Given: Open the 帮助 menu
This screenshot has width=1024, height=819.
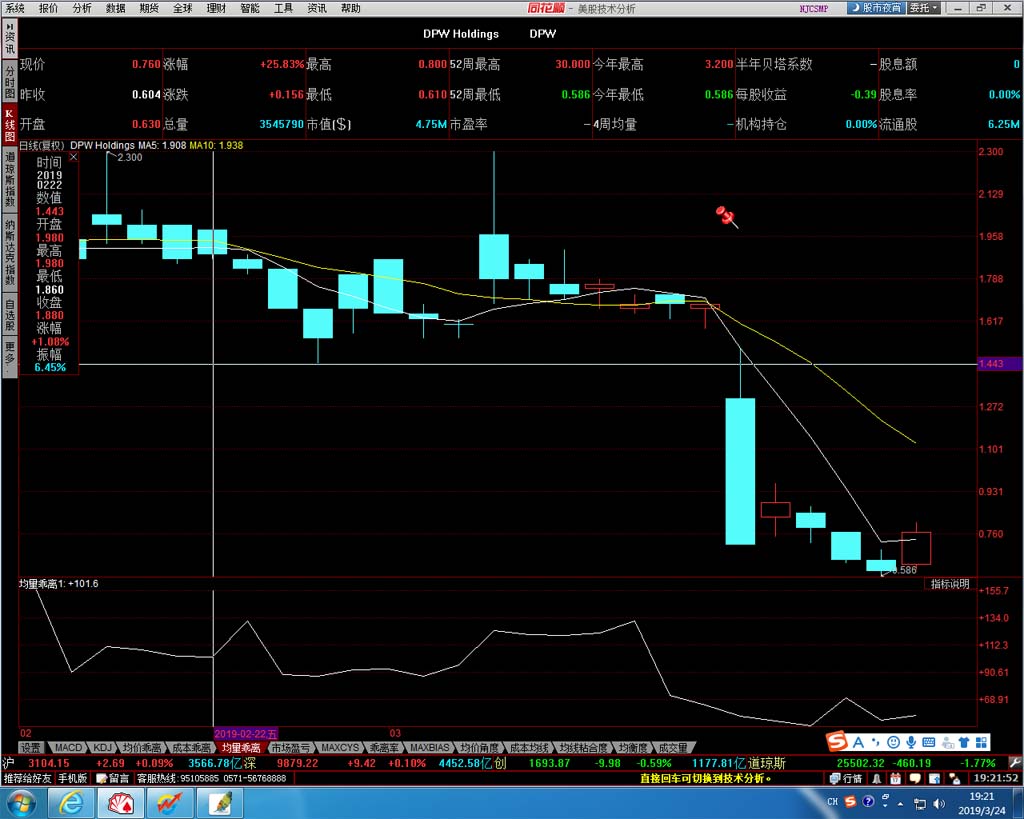Looking at the screenshot, I should tap(351, 8).
